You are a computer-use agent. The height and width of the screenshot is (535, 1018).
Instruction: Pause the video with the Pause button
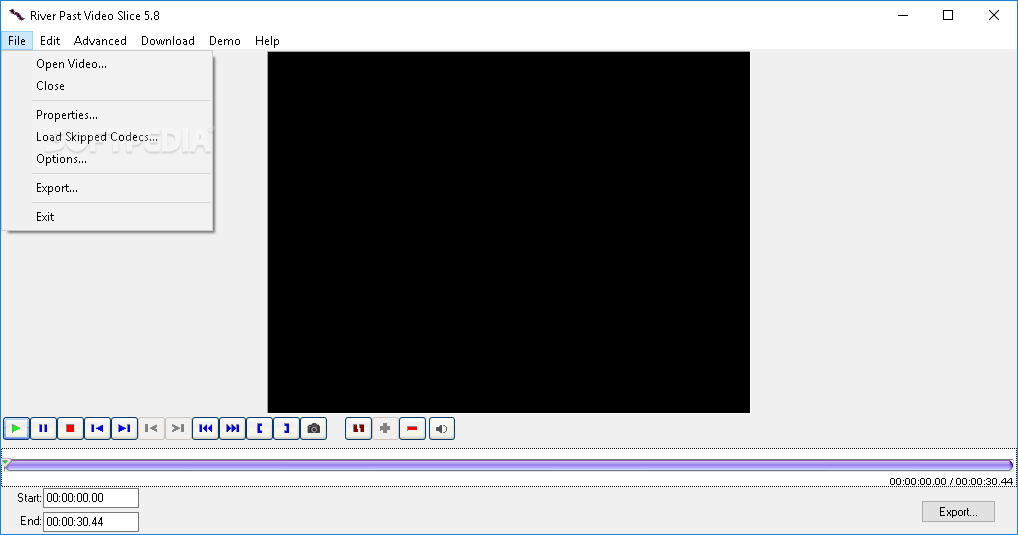[x=43, y=429]
